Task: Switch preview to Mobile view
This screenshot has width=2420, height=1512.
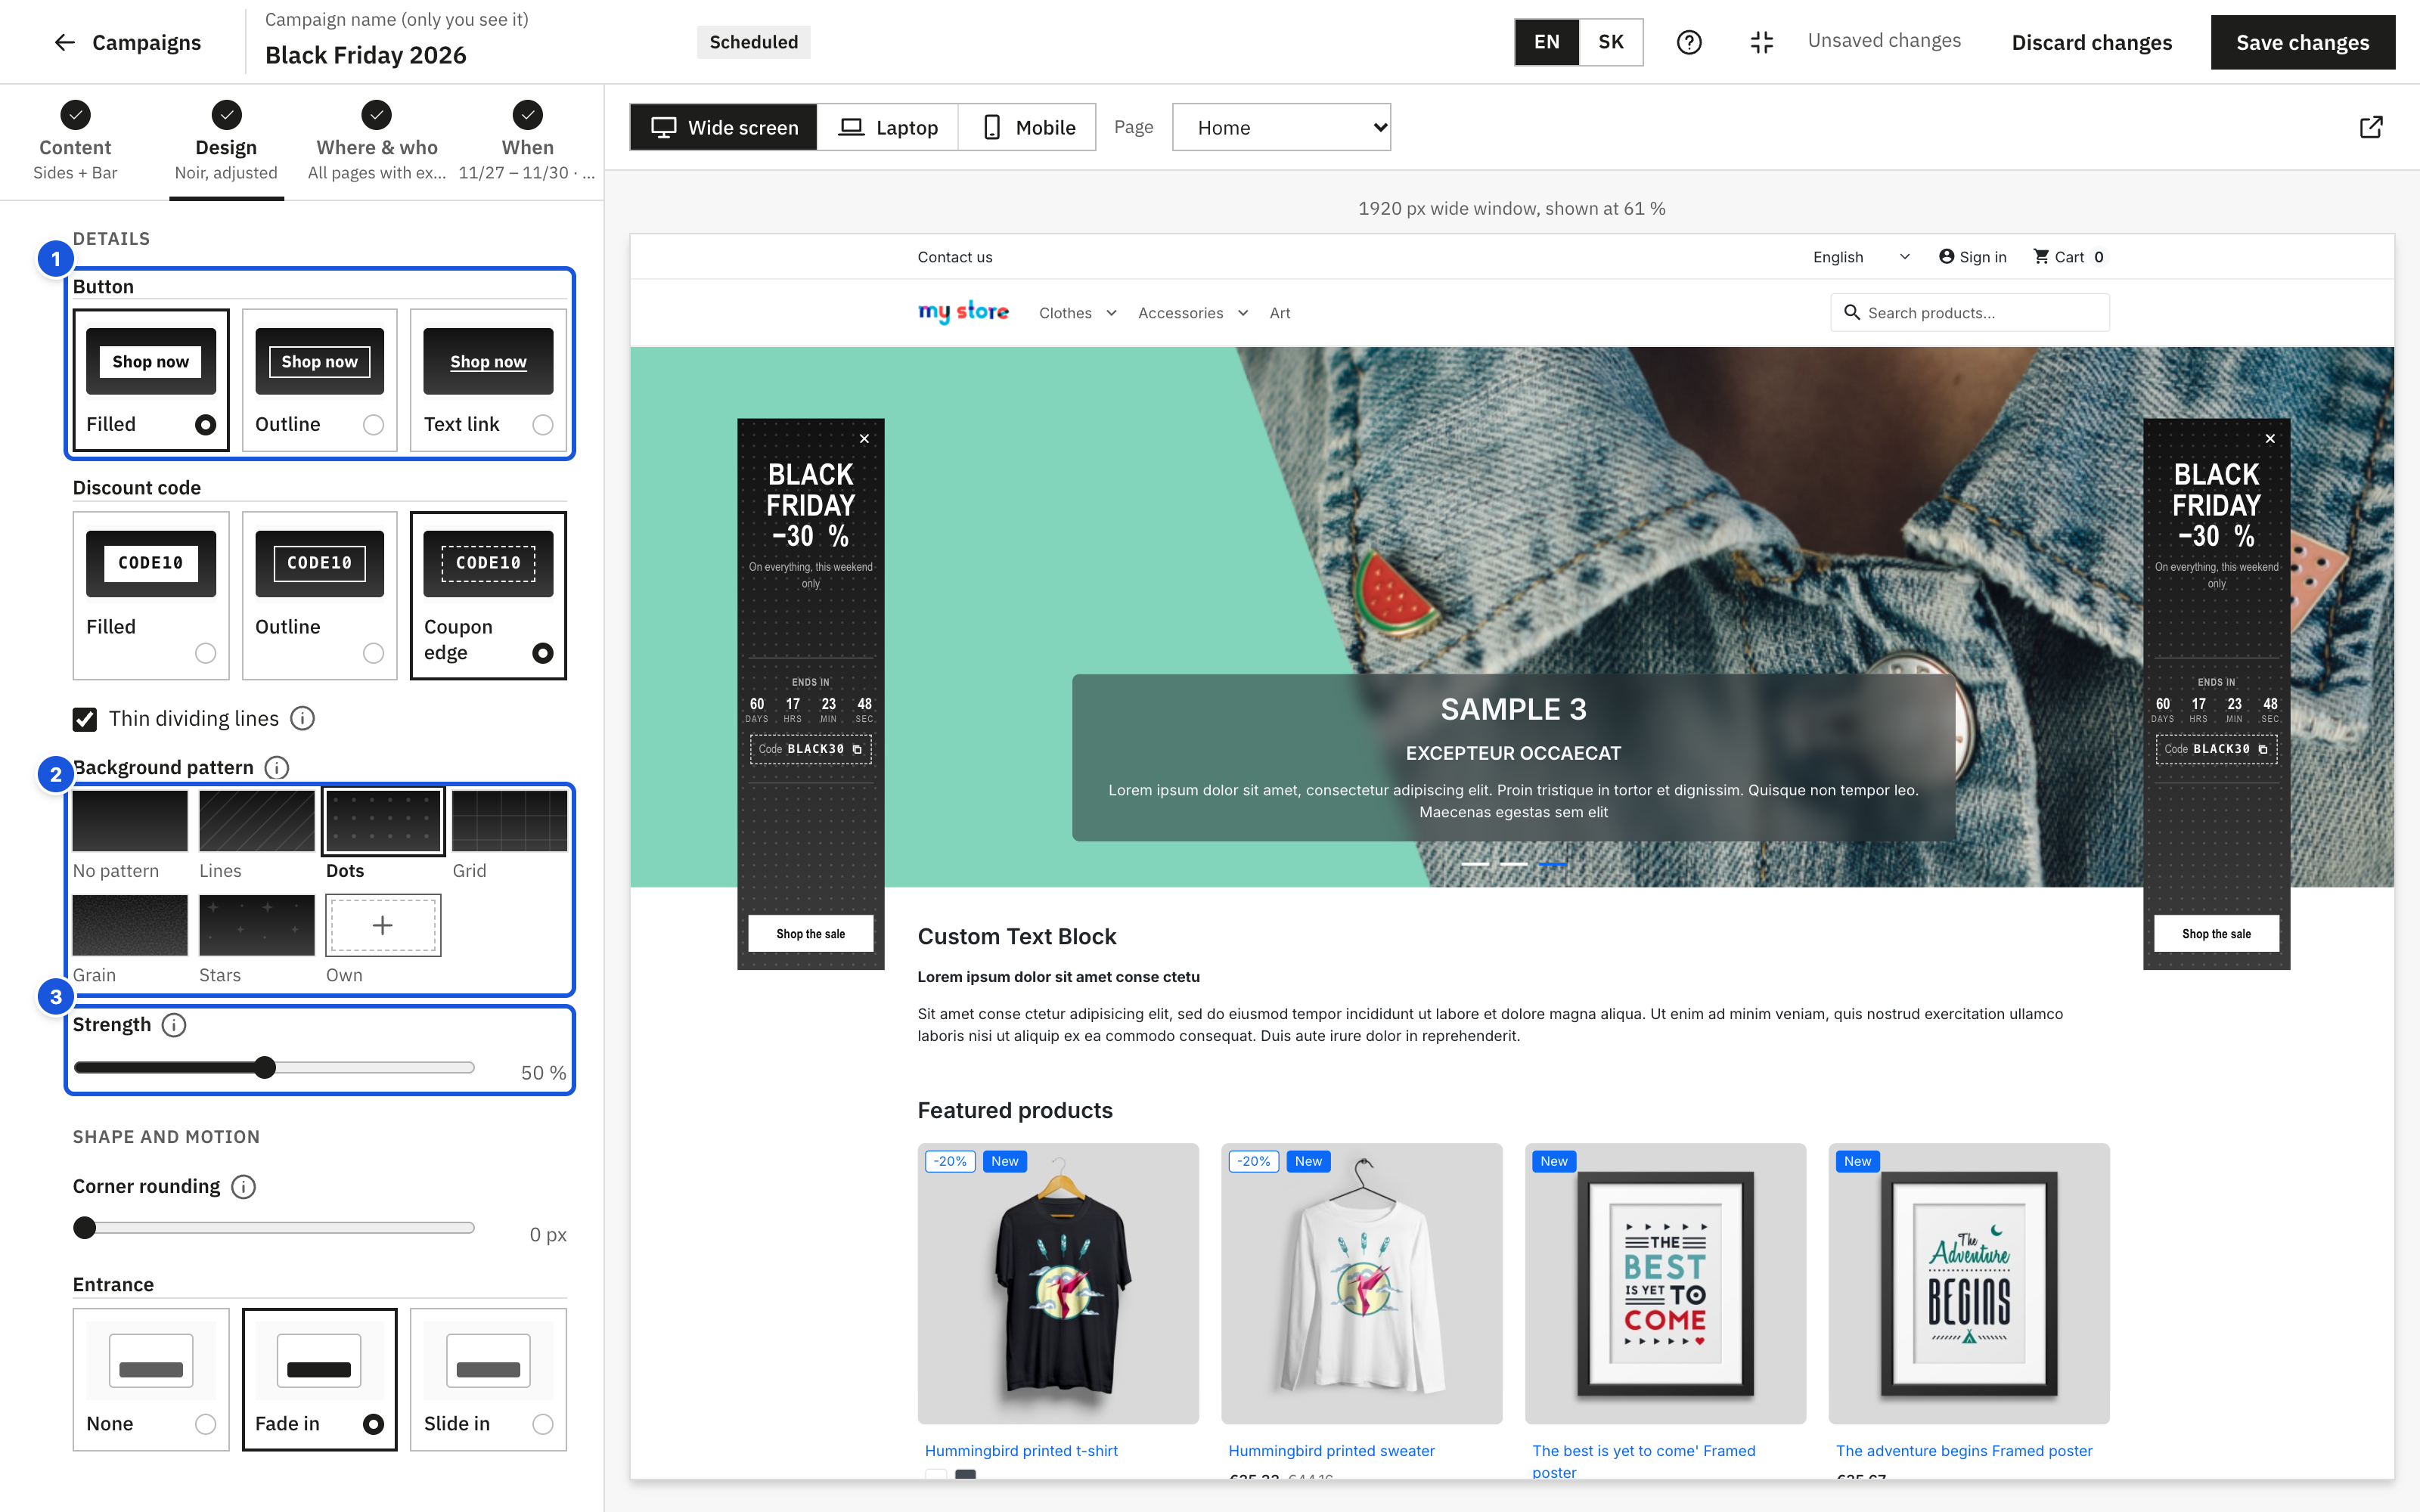Action: pyautogui.click(x=1027, y=127)
